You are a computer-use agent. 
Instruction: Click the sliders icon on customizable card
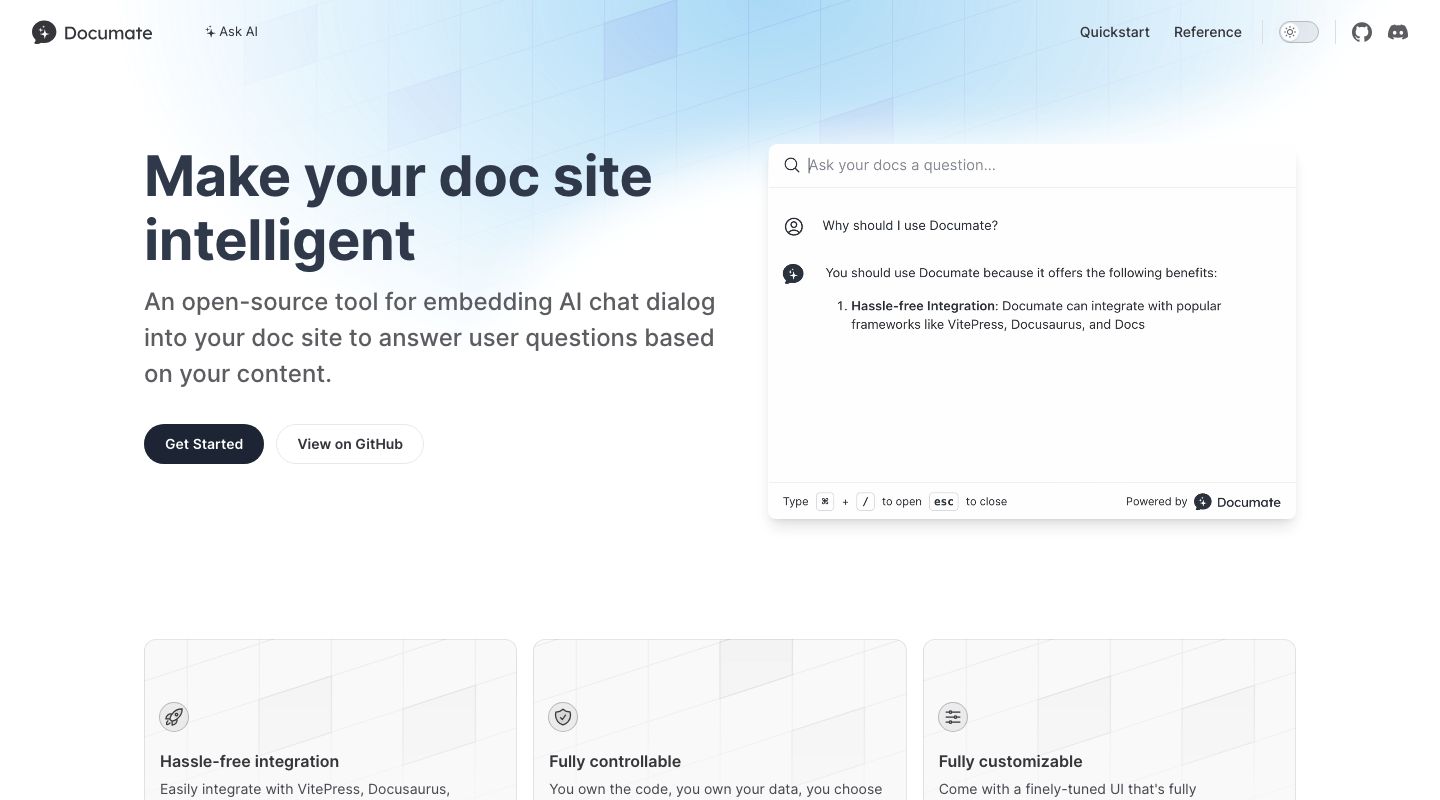tap(953, 717)
